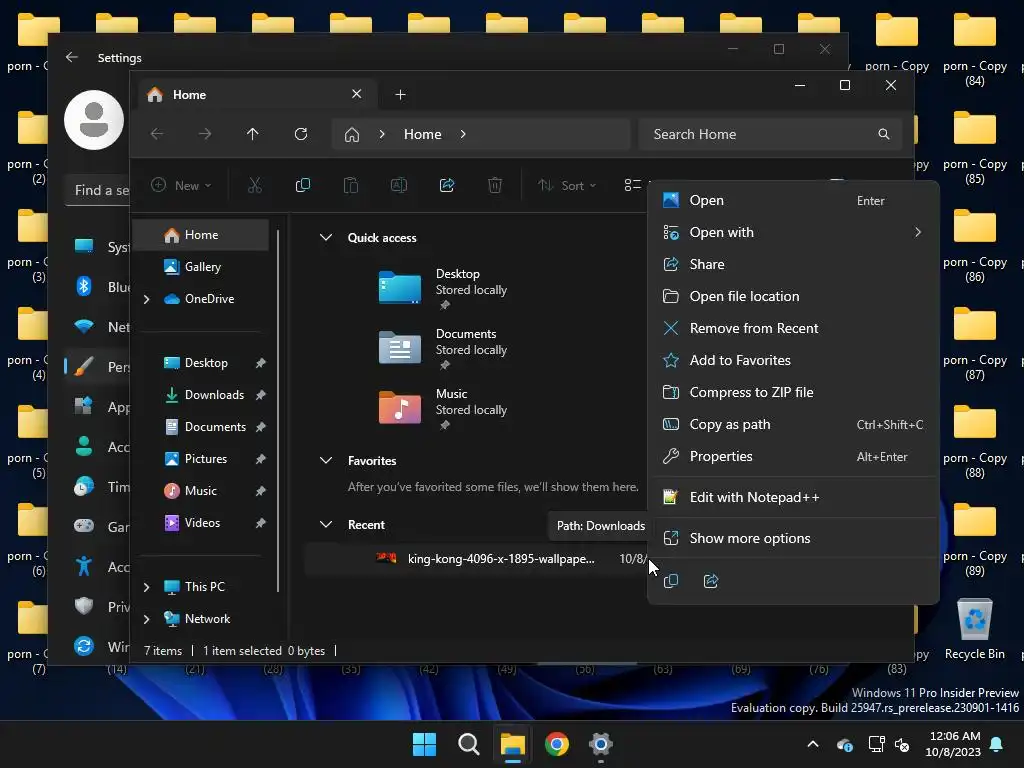Expand Network in navigation pane
The height and width of the screenshot is (768, 1024).
coord(147,619)
